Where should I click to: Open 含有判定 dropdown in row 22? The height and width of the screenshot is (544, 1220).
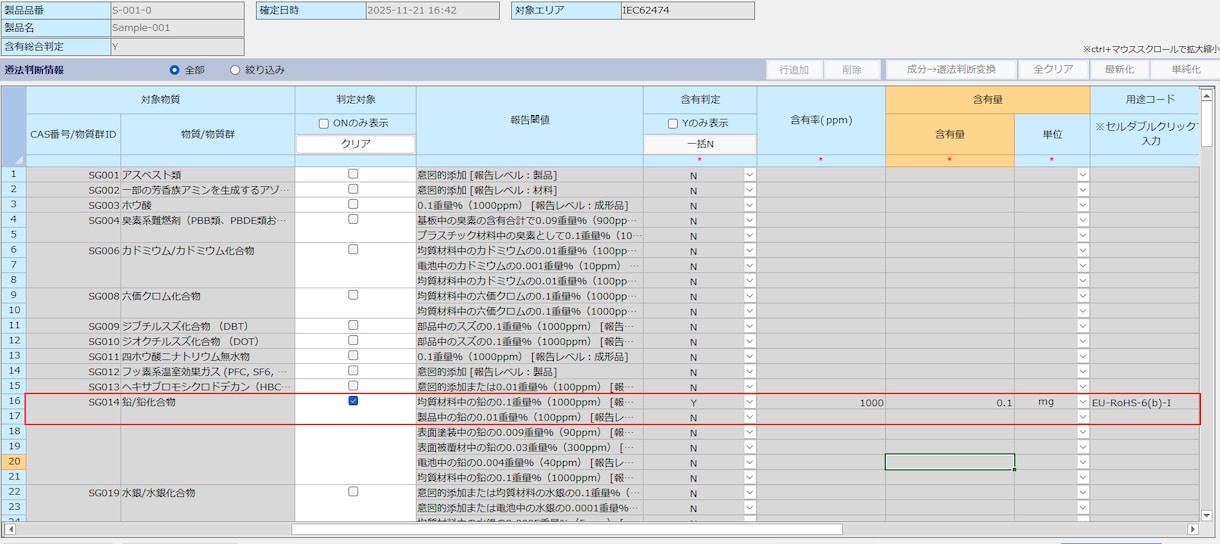coord(750,493)
